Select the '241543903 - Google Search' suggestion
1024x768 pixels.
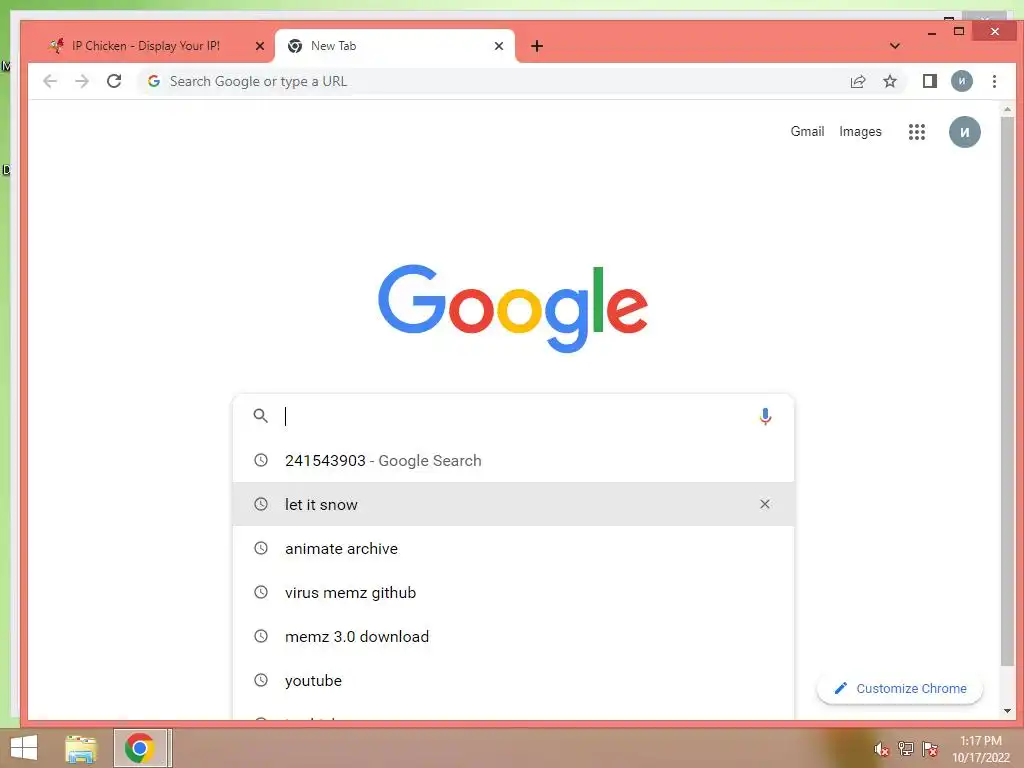point(513,460)
